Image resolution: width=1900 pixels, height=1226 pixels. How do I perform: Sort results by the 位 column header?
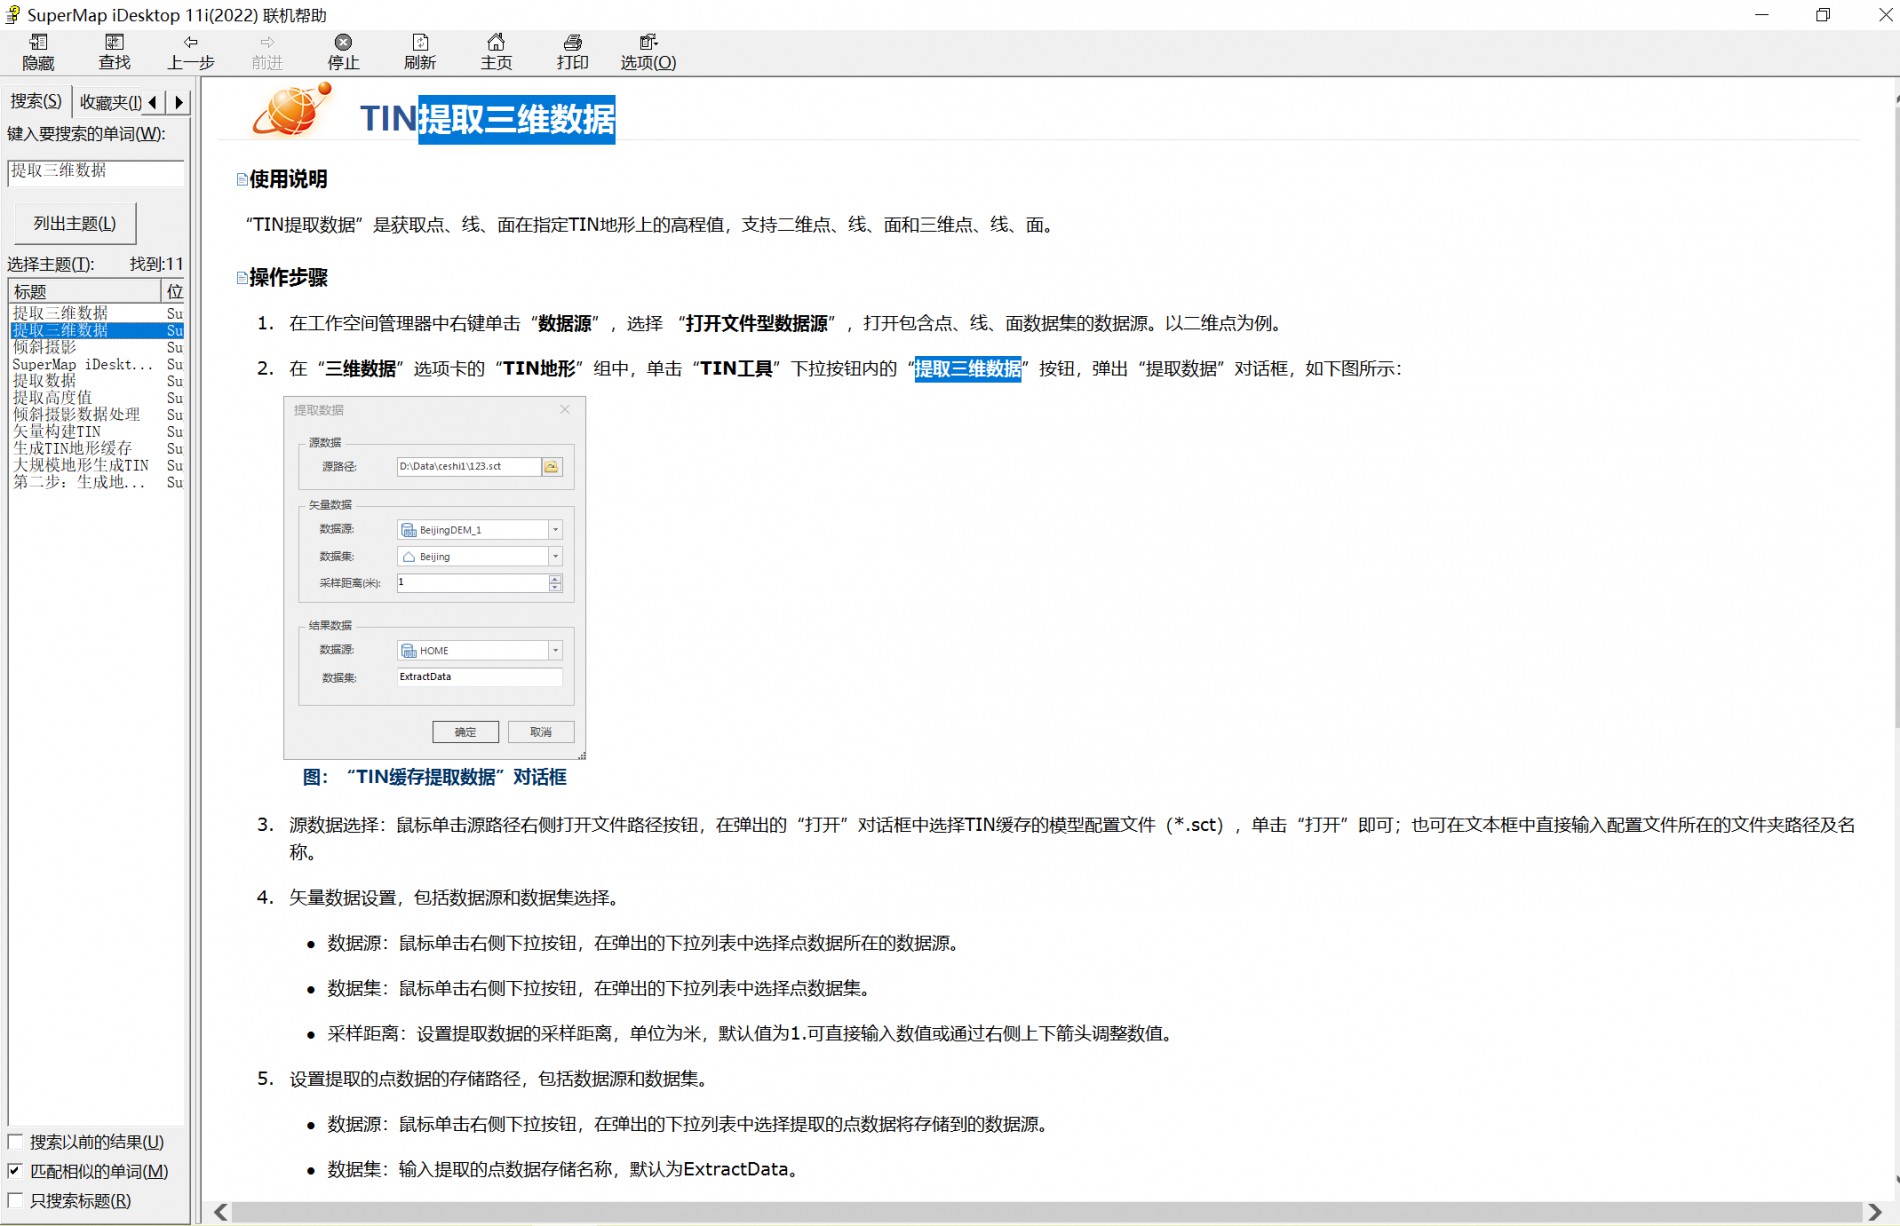174,291
